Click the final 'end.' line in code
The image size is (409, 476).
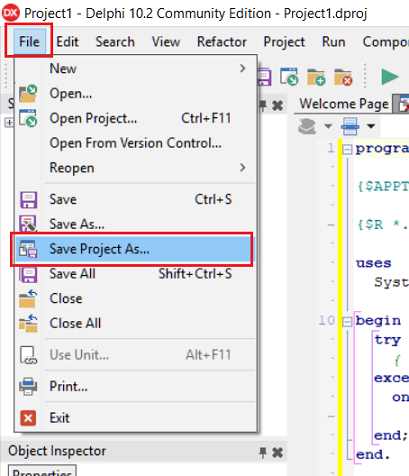373,455
